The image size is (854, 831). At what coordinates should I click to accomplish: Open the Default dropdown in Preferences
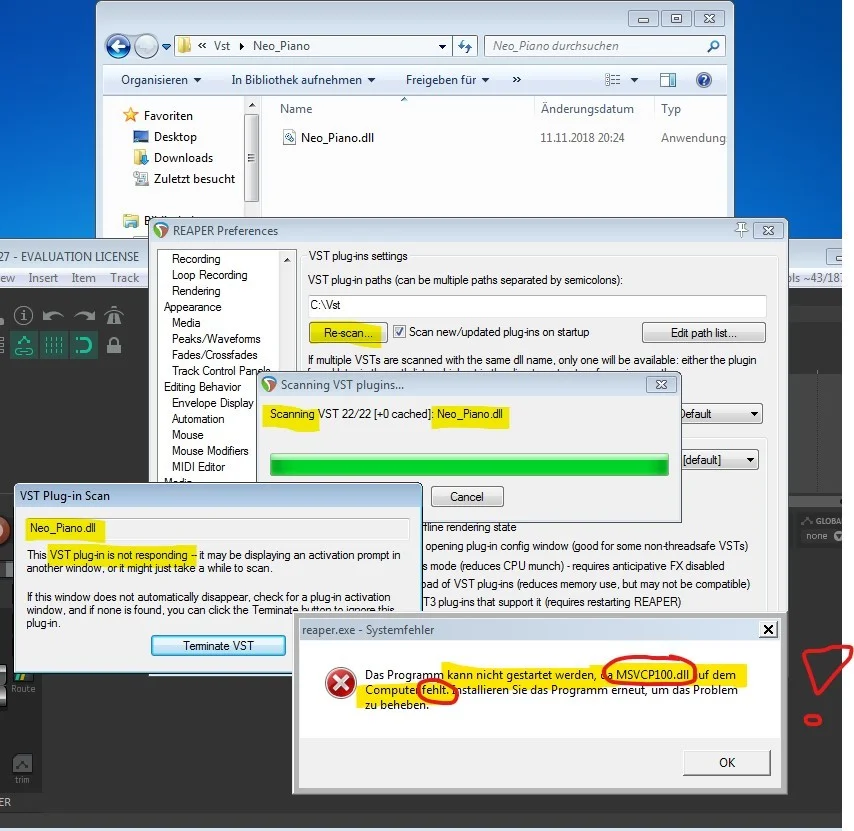pos(721,414)
